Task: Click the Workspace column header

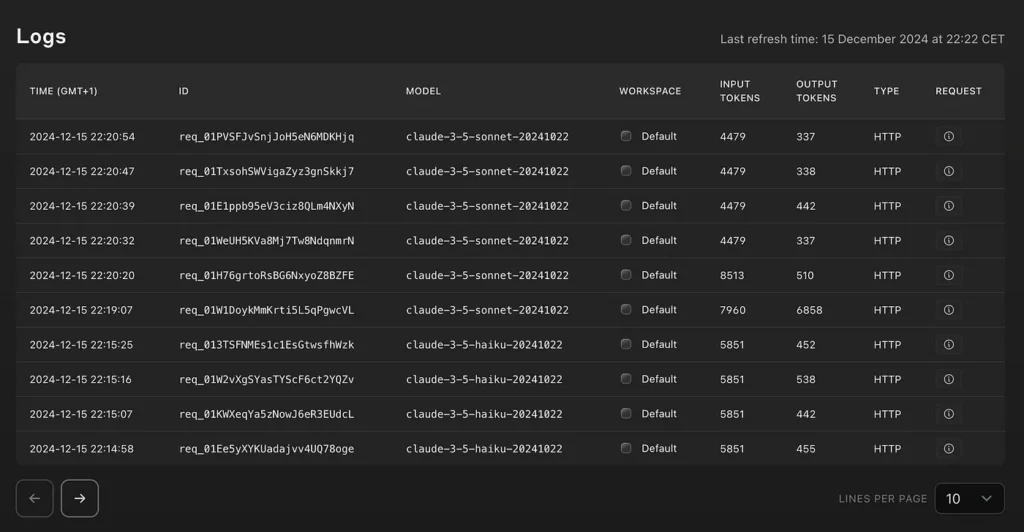Action: tap(650, 91)
